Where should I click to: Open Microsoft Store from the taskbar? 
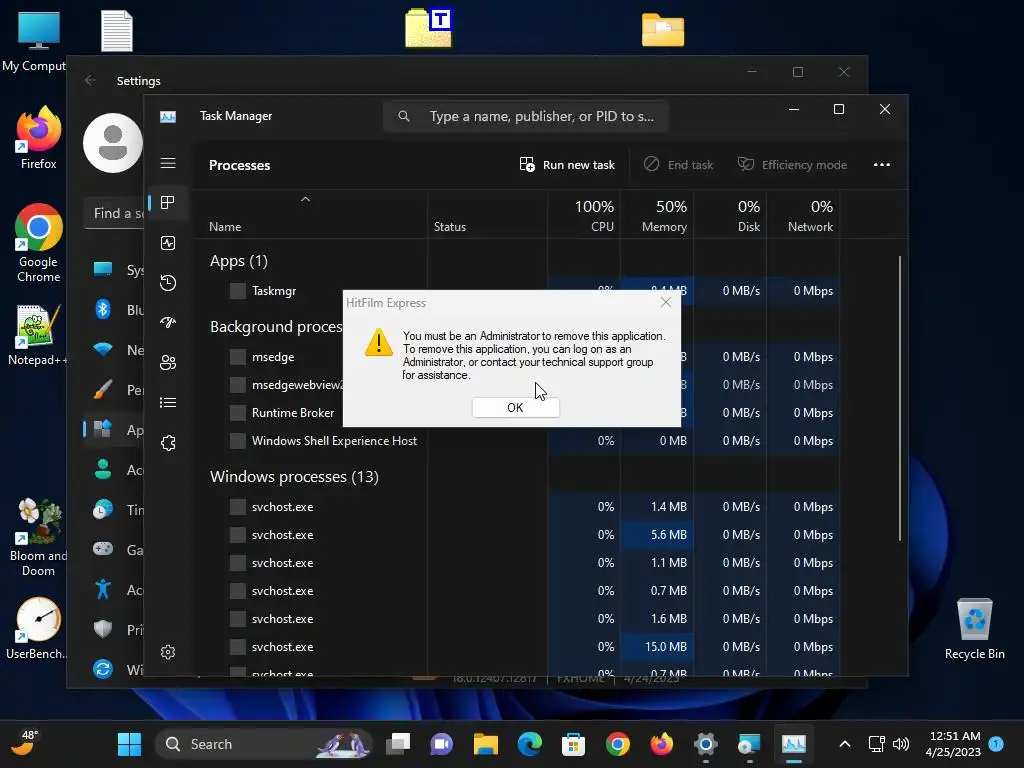(573, 744)
